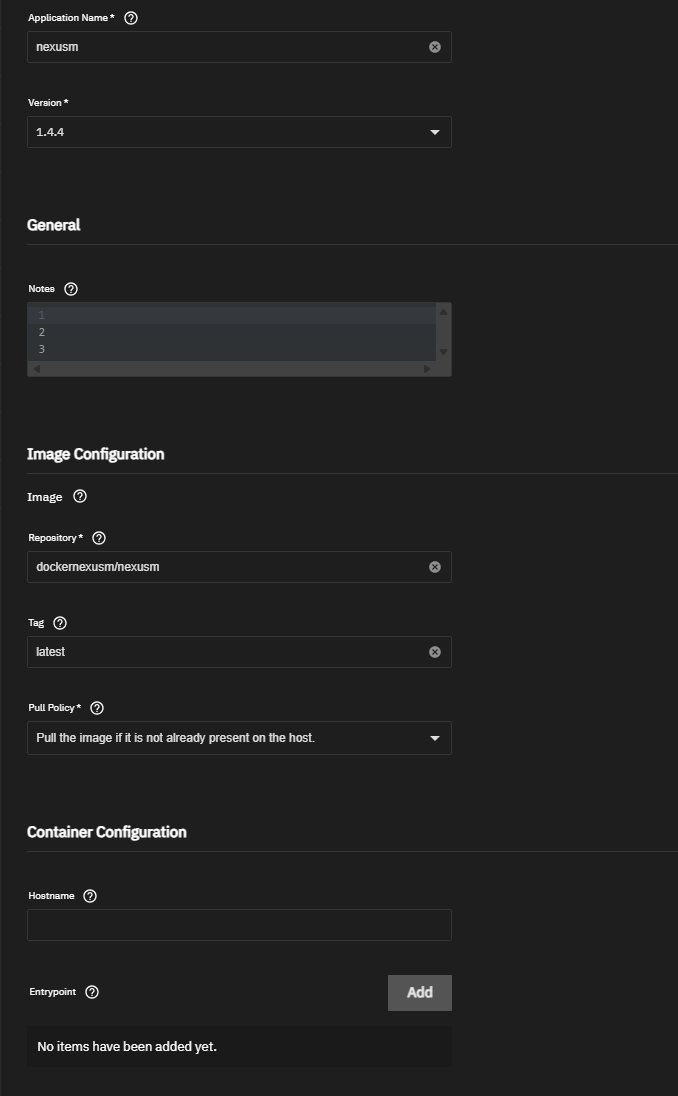This screenshot has width=678, height=1096.
Task: Clear the Tag field value
Action: click(435, 652)
